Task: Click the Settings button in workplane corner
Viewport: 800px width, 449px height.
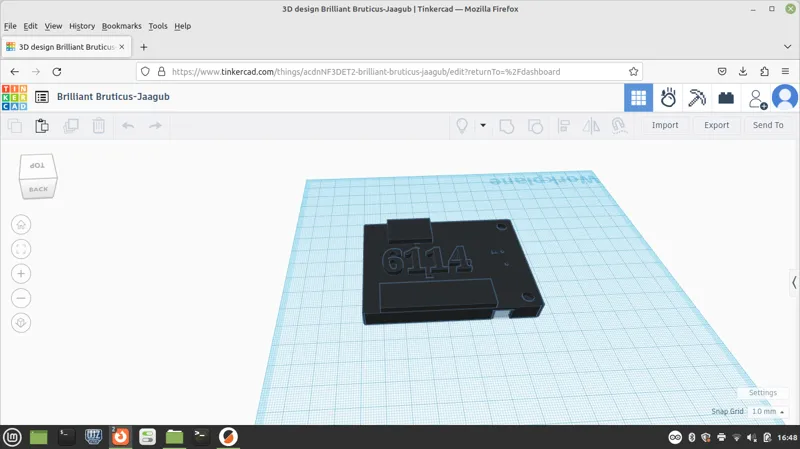Action: pyautogui.click(x=763, y=392)
